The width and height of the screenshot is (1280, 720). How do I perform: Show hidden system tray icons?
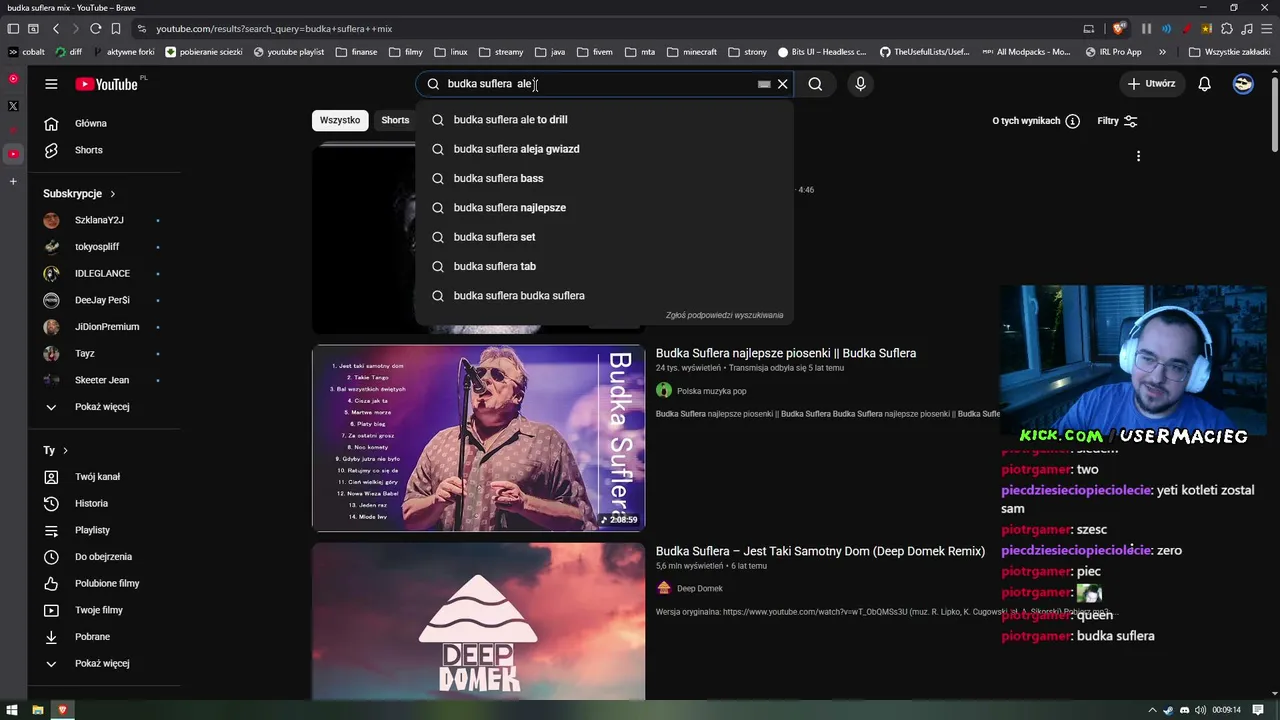1152,710
